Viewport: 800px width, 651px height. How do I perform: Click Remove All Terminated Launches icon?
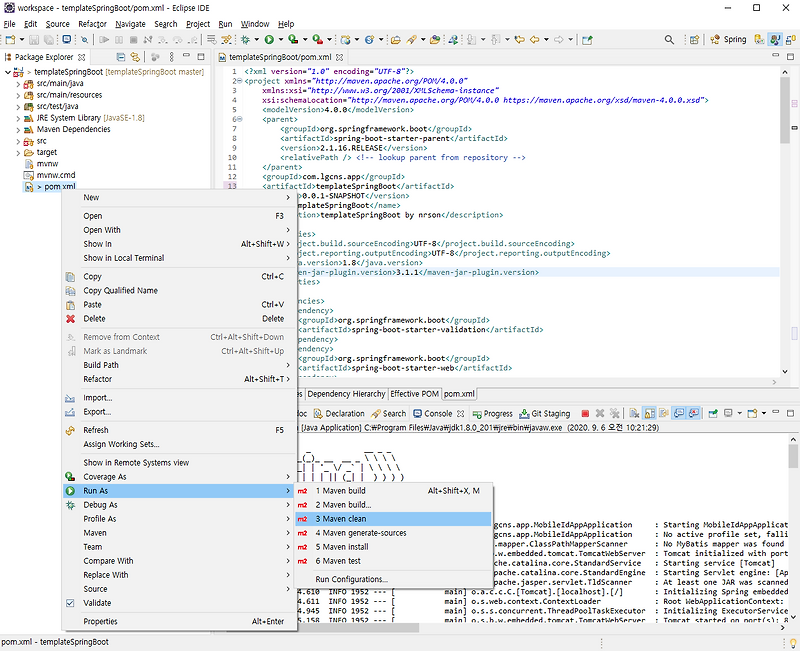(615, 413)
